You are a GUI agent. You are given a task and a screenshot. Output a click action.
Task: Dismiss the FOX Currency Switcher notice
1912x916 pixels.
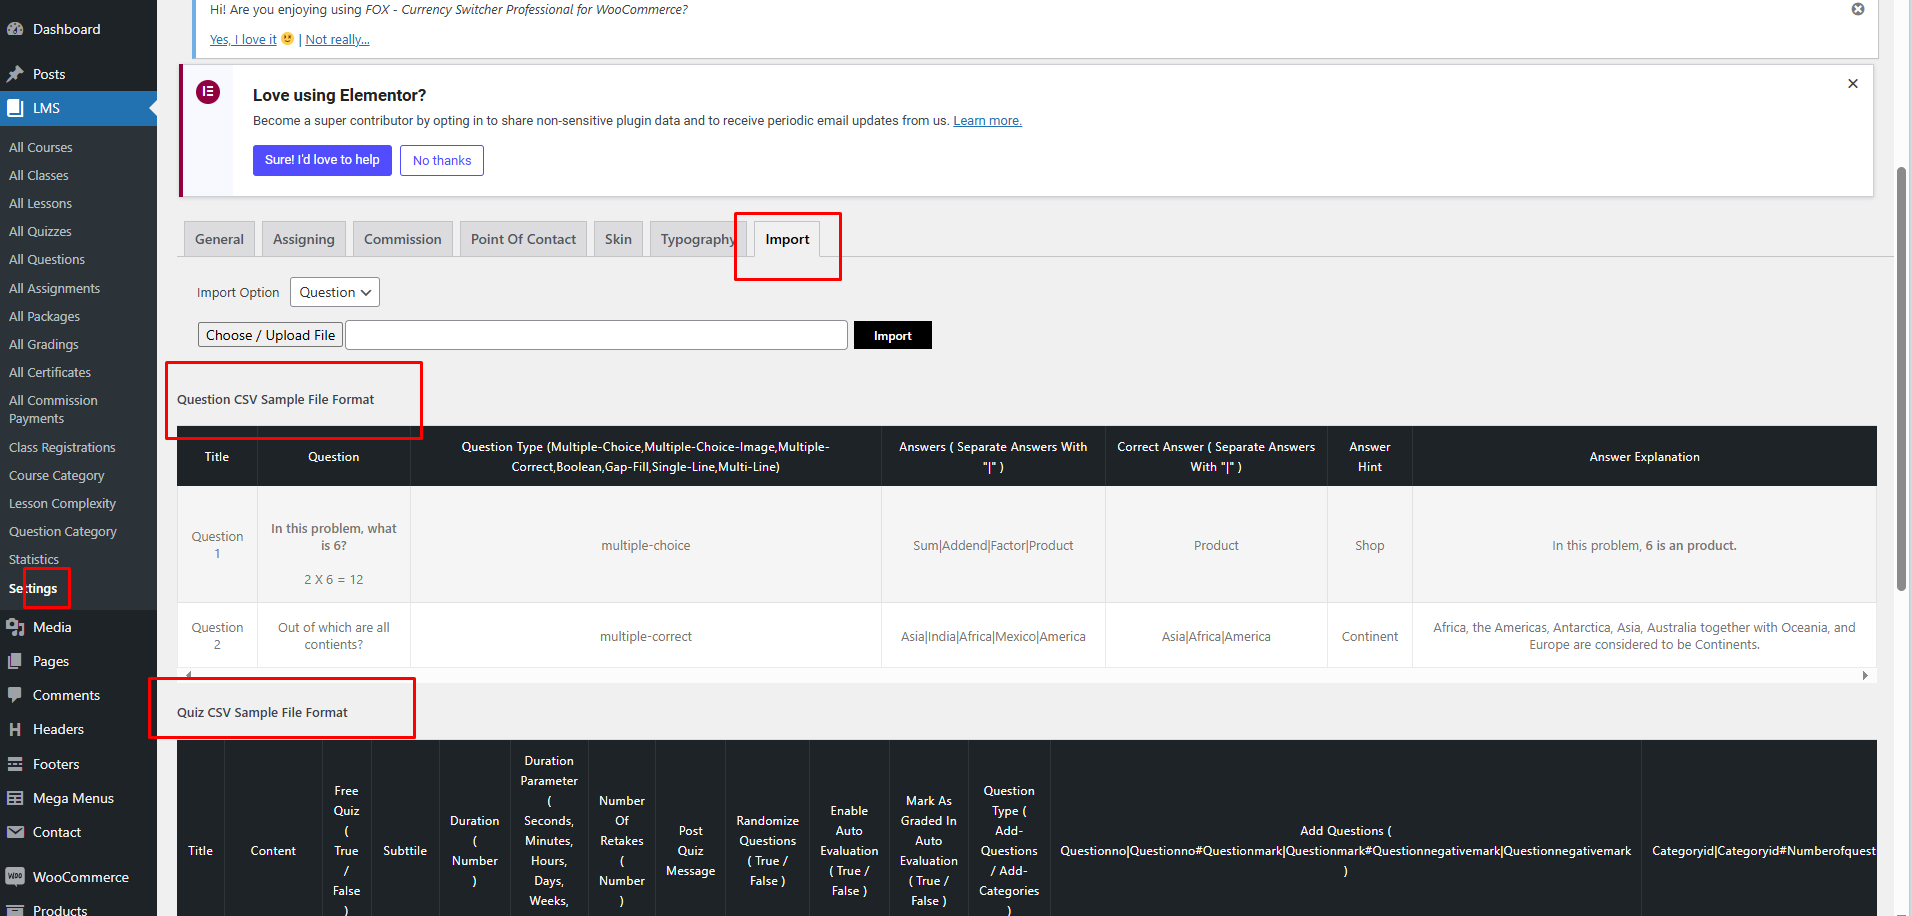tap(1858, 9)
